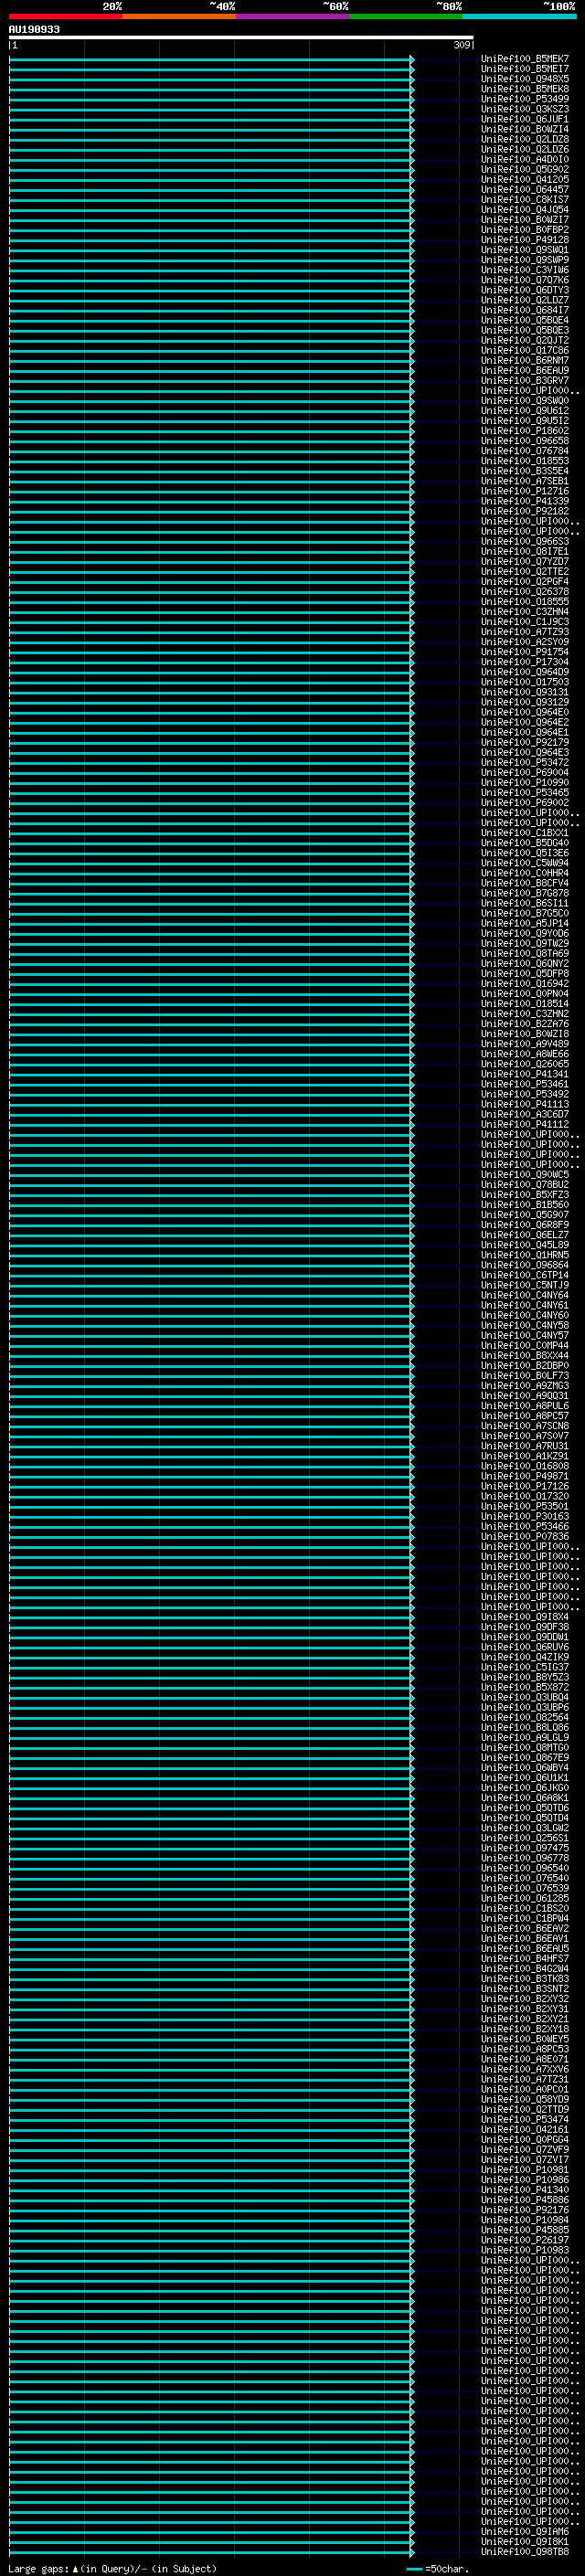Select hit label UniRef100_B6RNM7
The height and width of the screenshot is (2576, 585).
coord(525,360)
